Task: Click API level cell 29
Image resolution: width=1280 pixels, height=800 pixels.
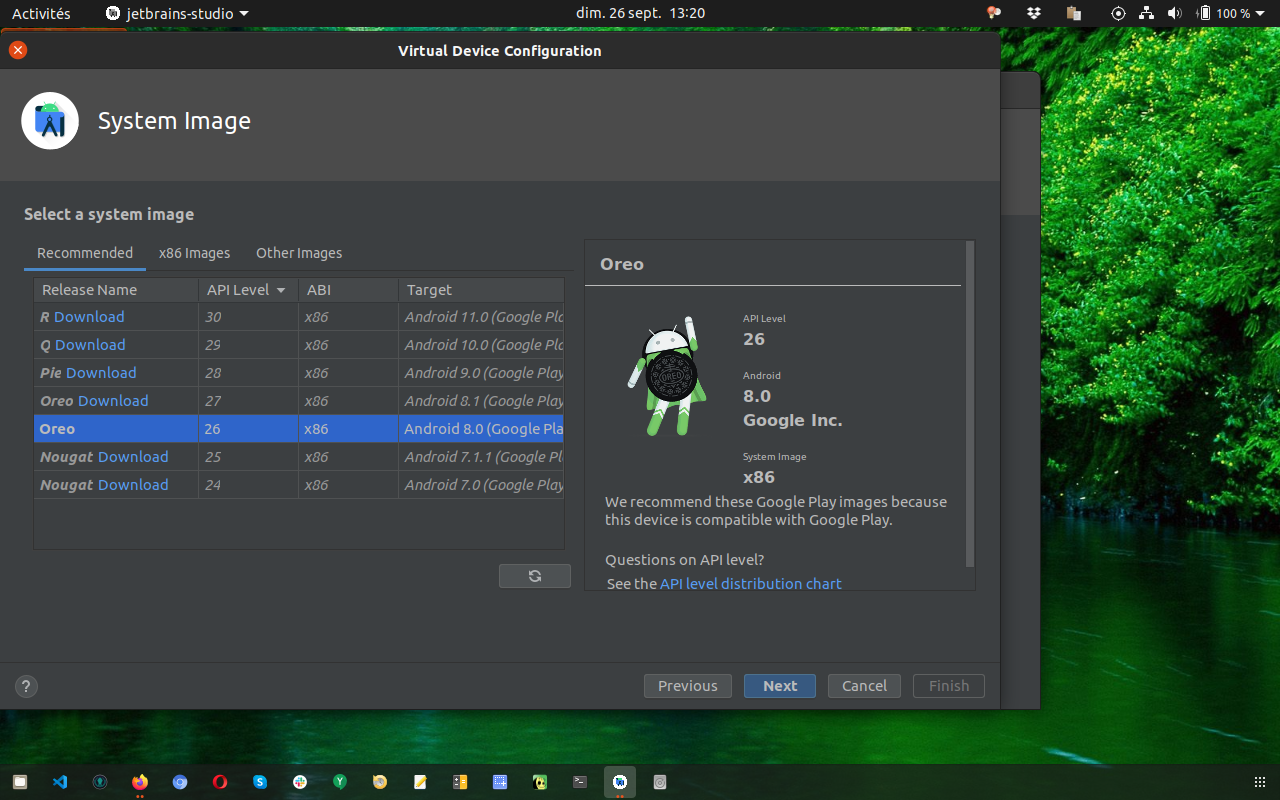Action: click(x=248, y=345)
